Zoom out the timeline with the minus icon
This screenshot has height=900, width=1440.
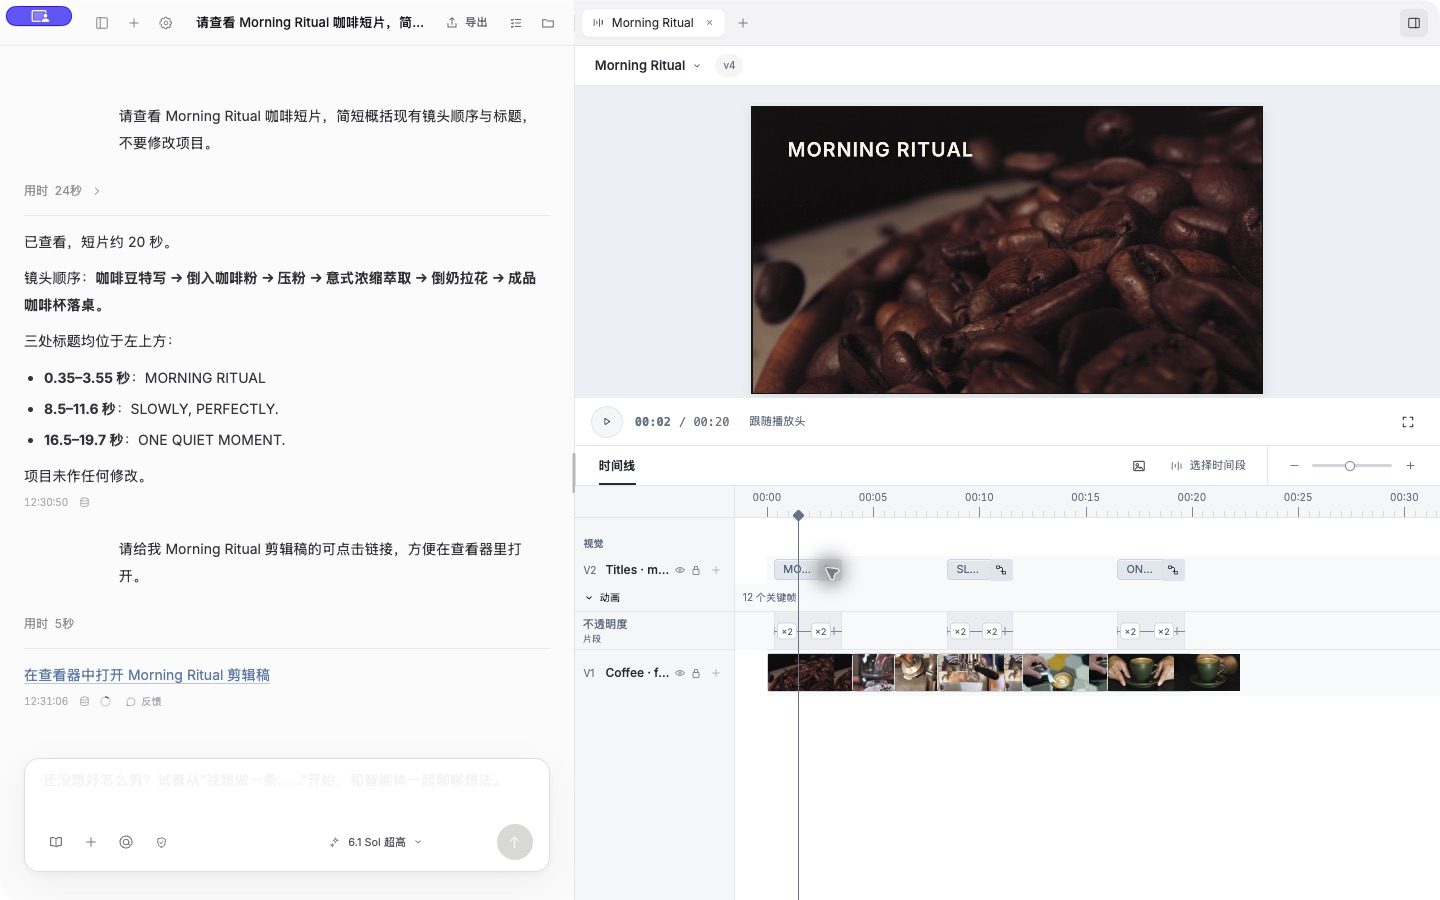click(1294, 466)
